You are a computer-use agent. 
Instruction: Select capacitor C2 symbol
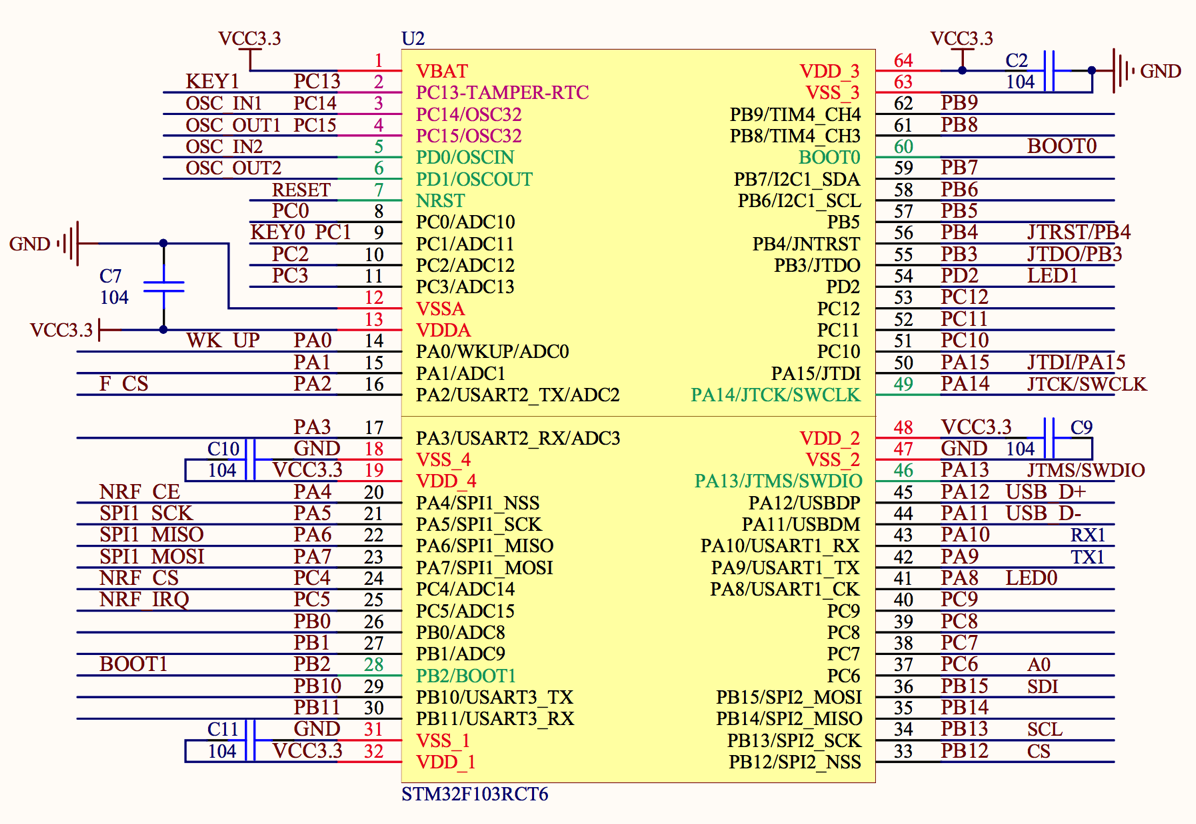click(x=1049, y=71)
